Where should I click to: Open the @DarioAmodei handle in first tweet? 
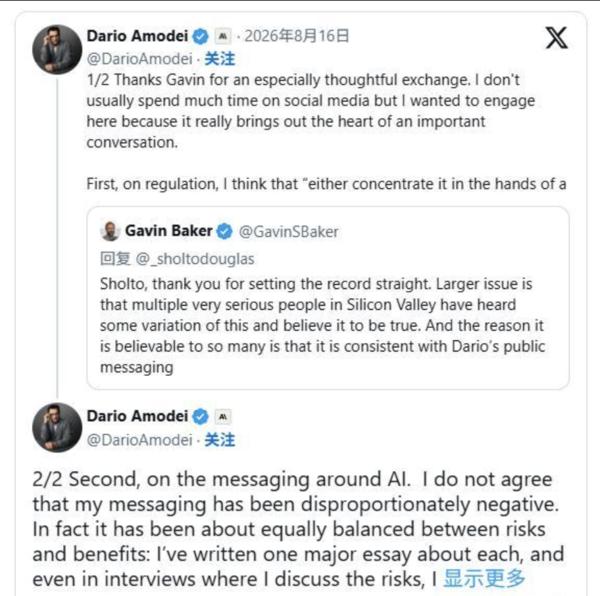pos(139,59)
